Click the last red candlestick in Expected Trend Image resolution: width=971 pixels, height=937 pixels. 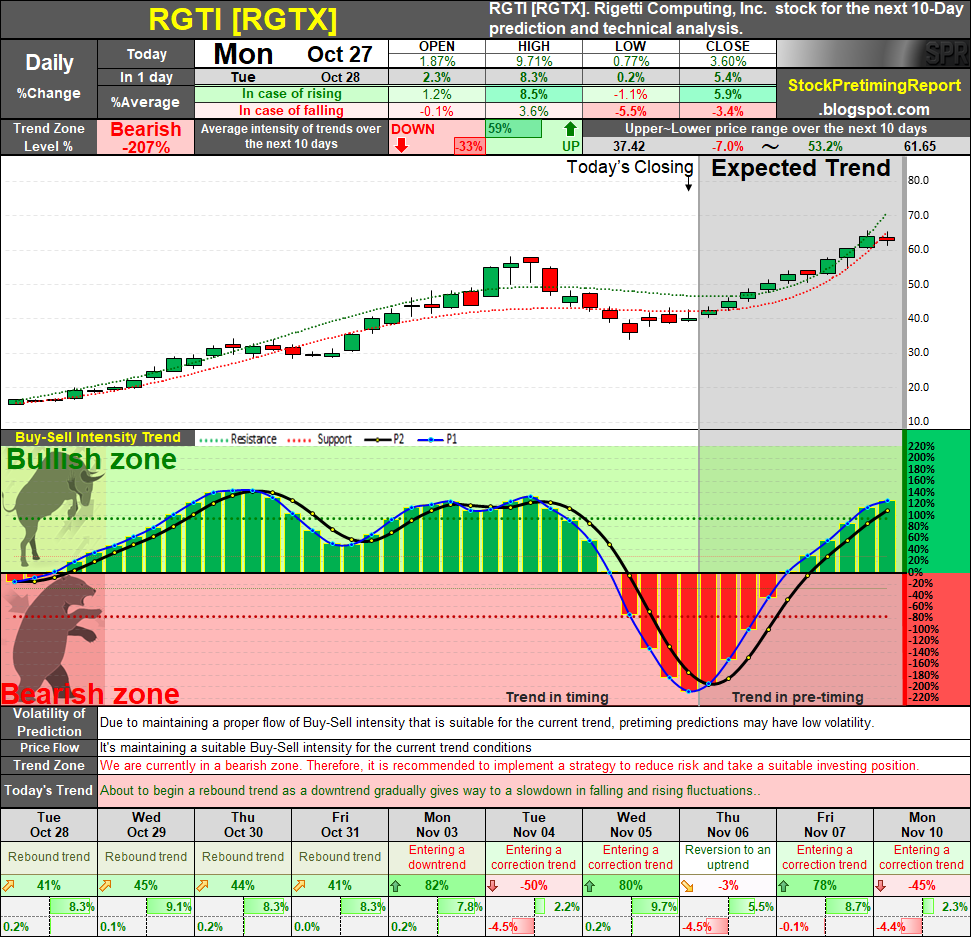[x=887, y=238]
